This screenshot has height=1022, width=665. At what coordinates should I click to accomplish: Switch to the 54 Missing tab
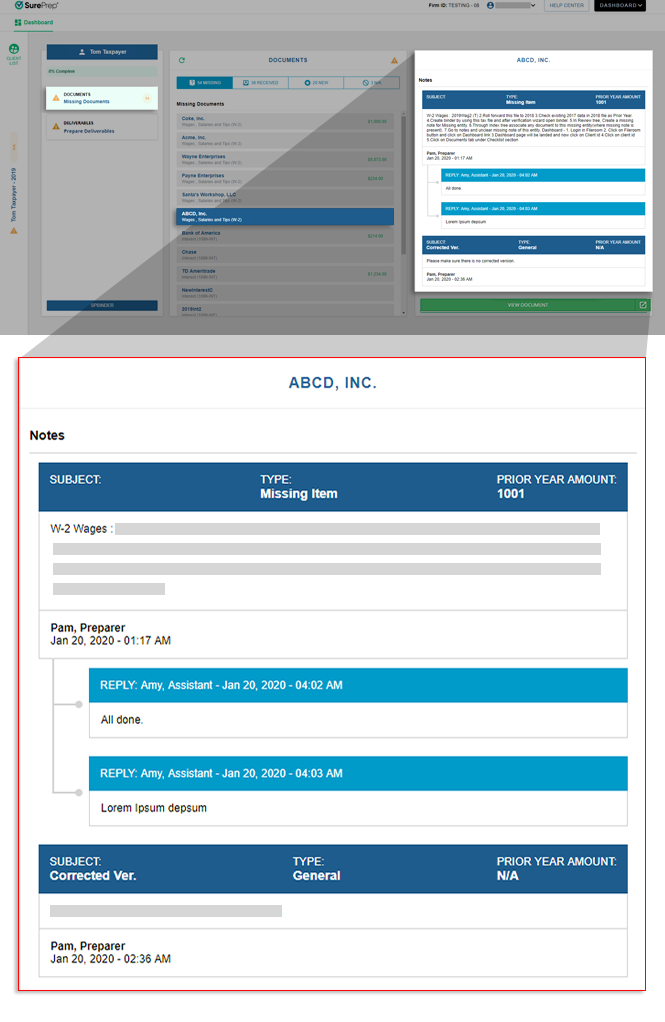205,83
